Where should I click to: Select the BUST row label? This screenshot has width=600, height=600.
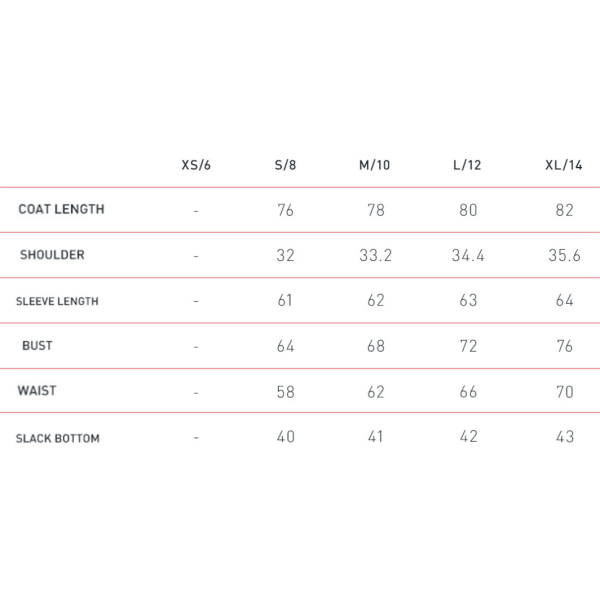37,346
